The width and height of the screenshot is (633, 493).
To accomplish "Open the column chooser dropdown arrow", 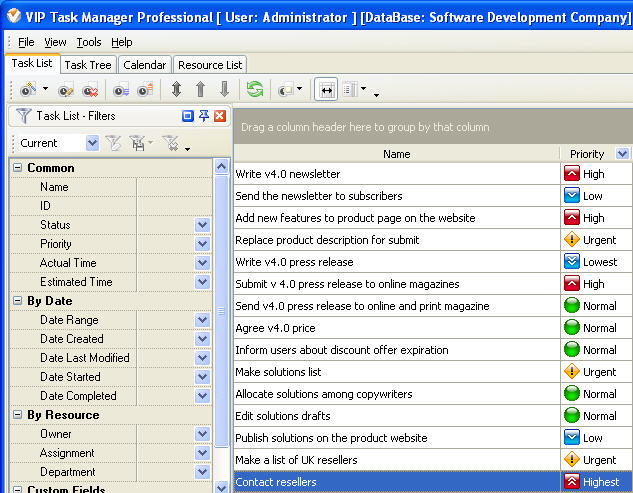I will (363, 88).
